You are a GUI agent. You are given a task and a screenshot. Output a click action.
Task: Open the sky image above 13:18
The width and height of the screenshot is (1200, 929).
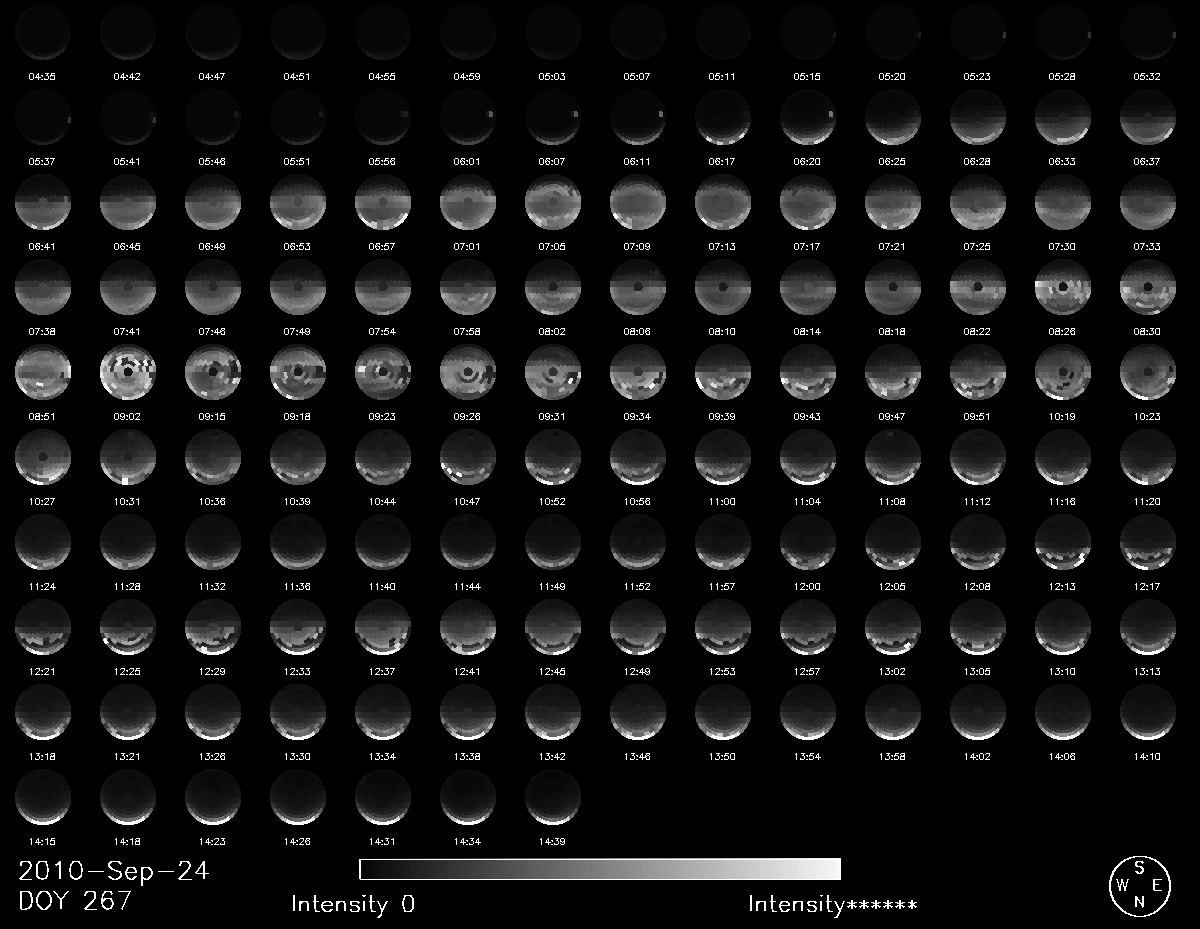click(43, 713)
